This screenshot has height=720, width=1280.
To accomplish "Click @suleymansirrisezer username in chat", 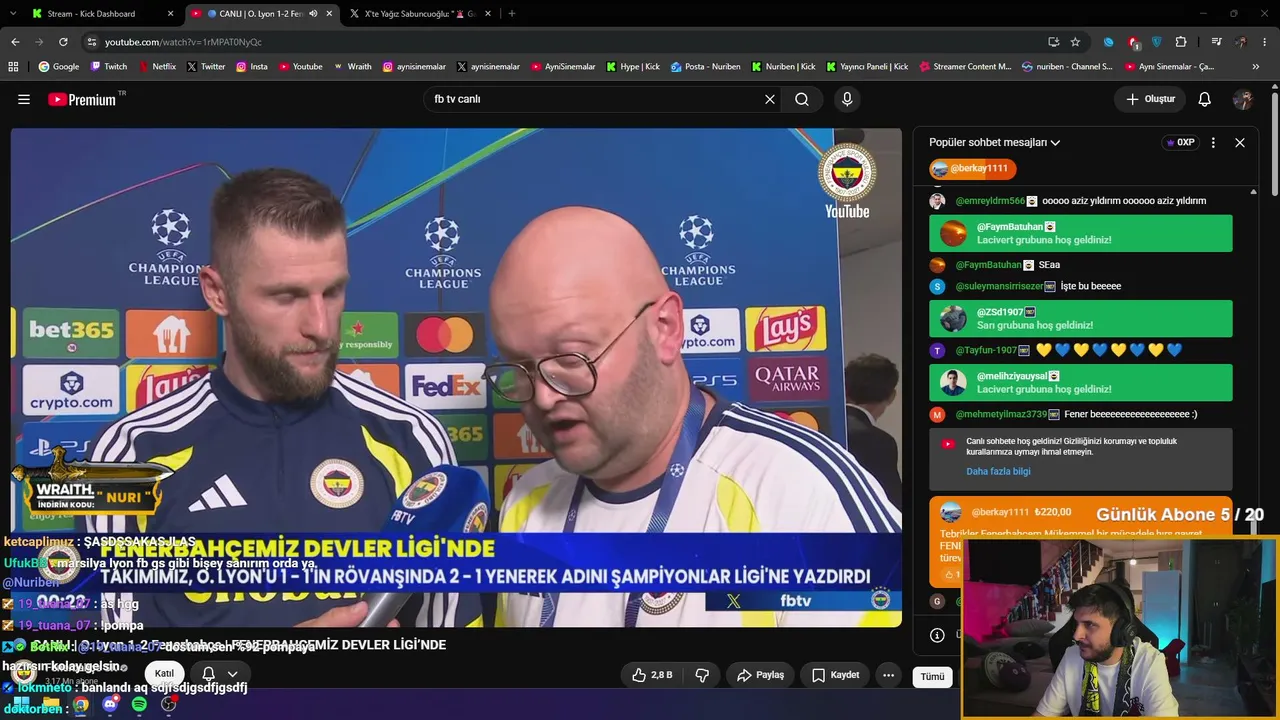I will (998, 286).
